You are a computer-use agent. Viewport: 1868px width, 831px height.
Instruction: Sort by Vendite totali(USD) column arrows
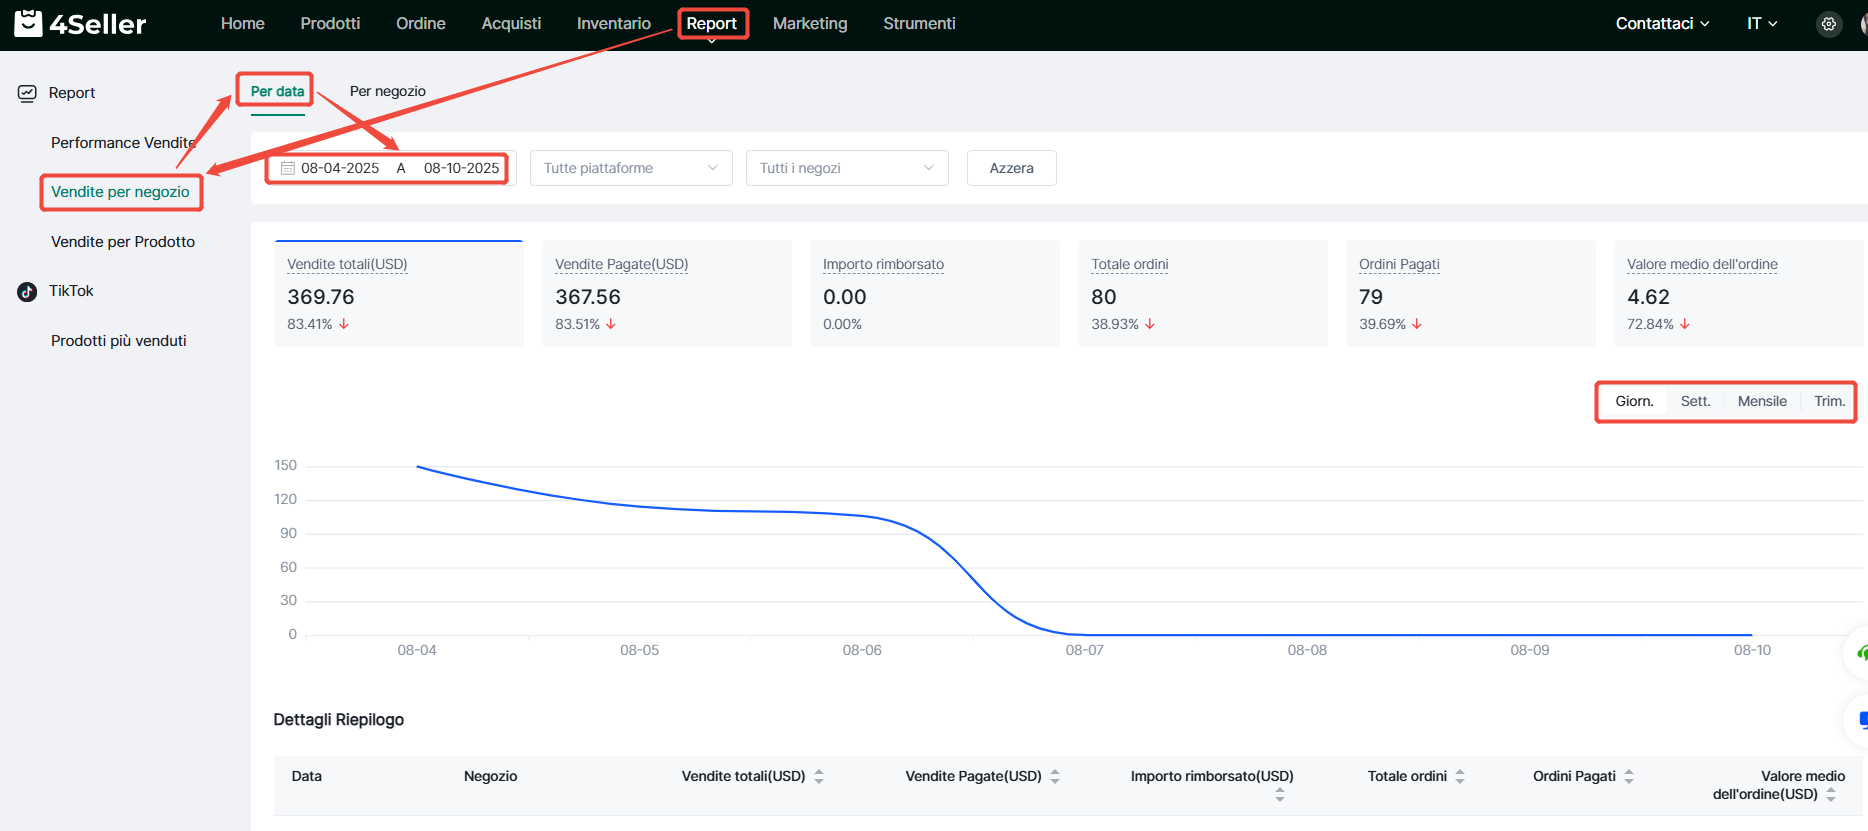pos(819,776)
